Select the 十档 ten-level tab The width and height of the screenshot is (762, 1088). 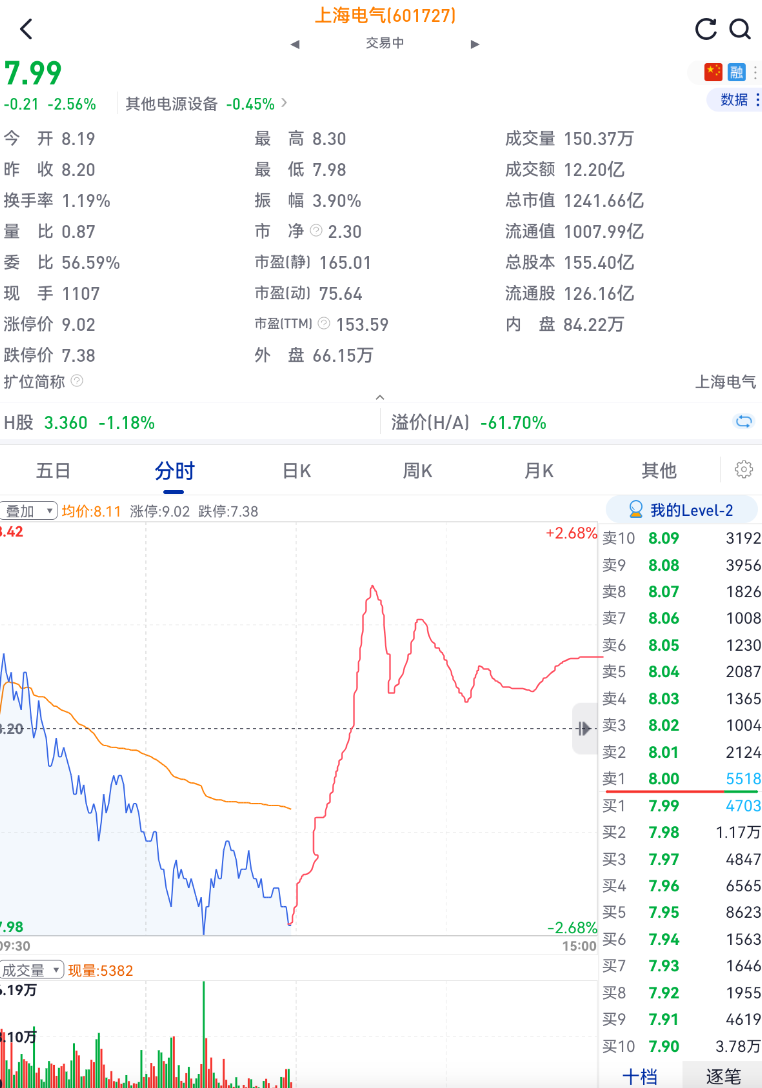pyautogui.click(x=640, y=1076)
